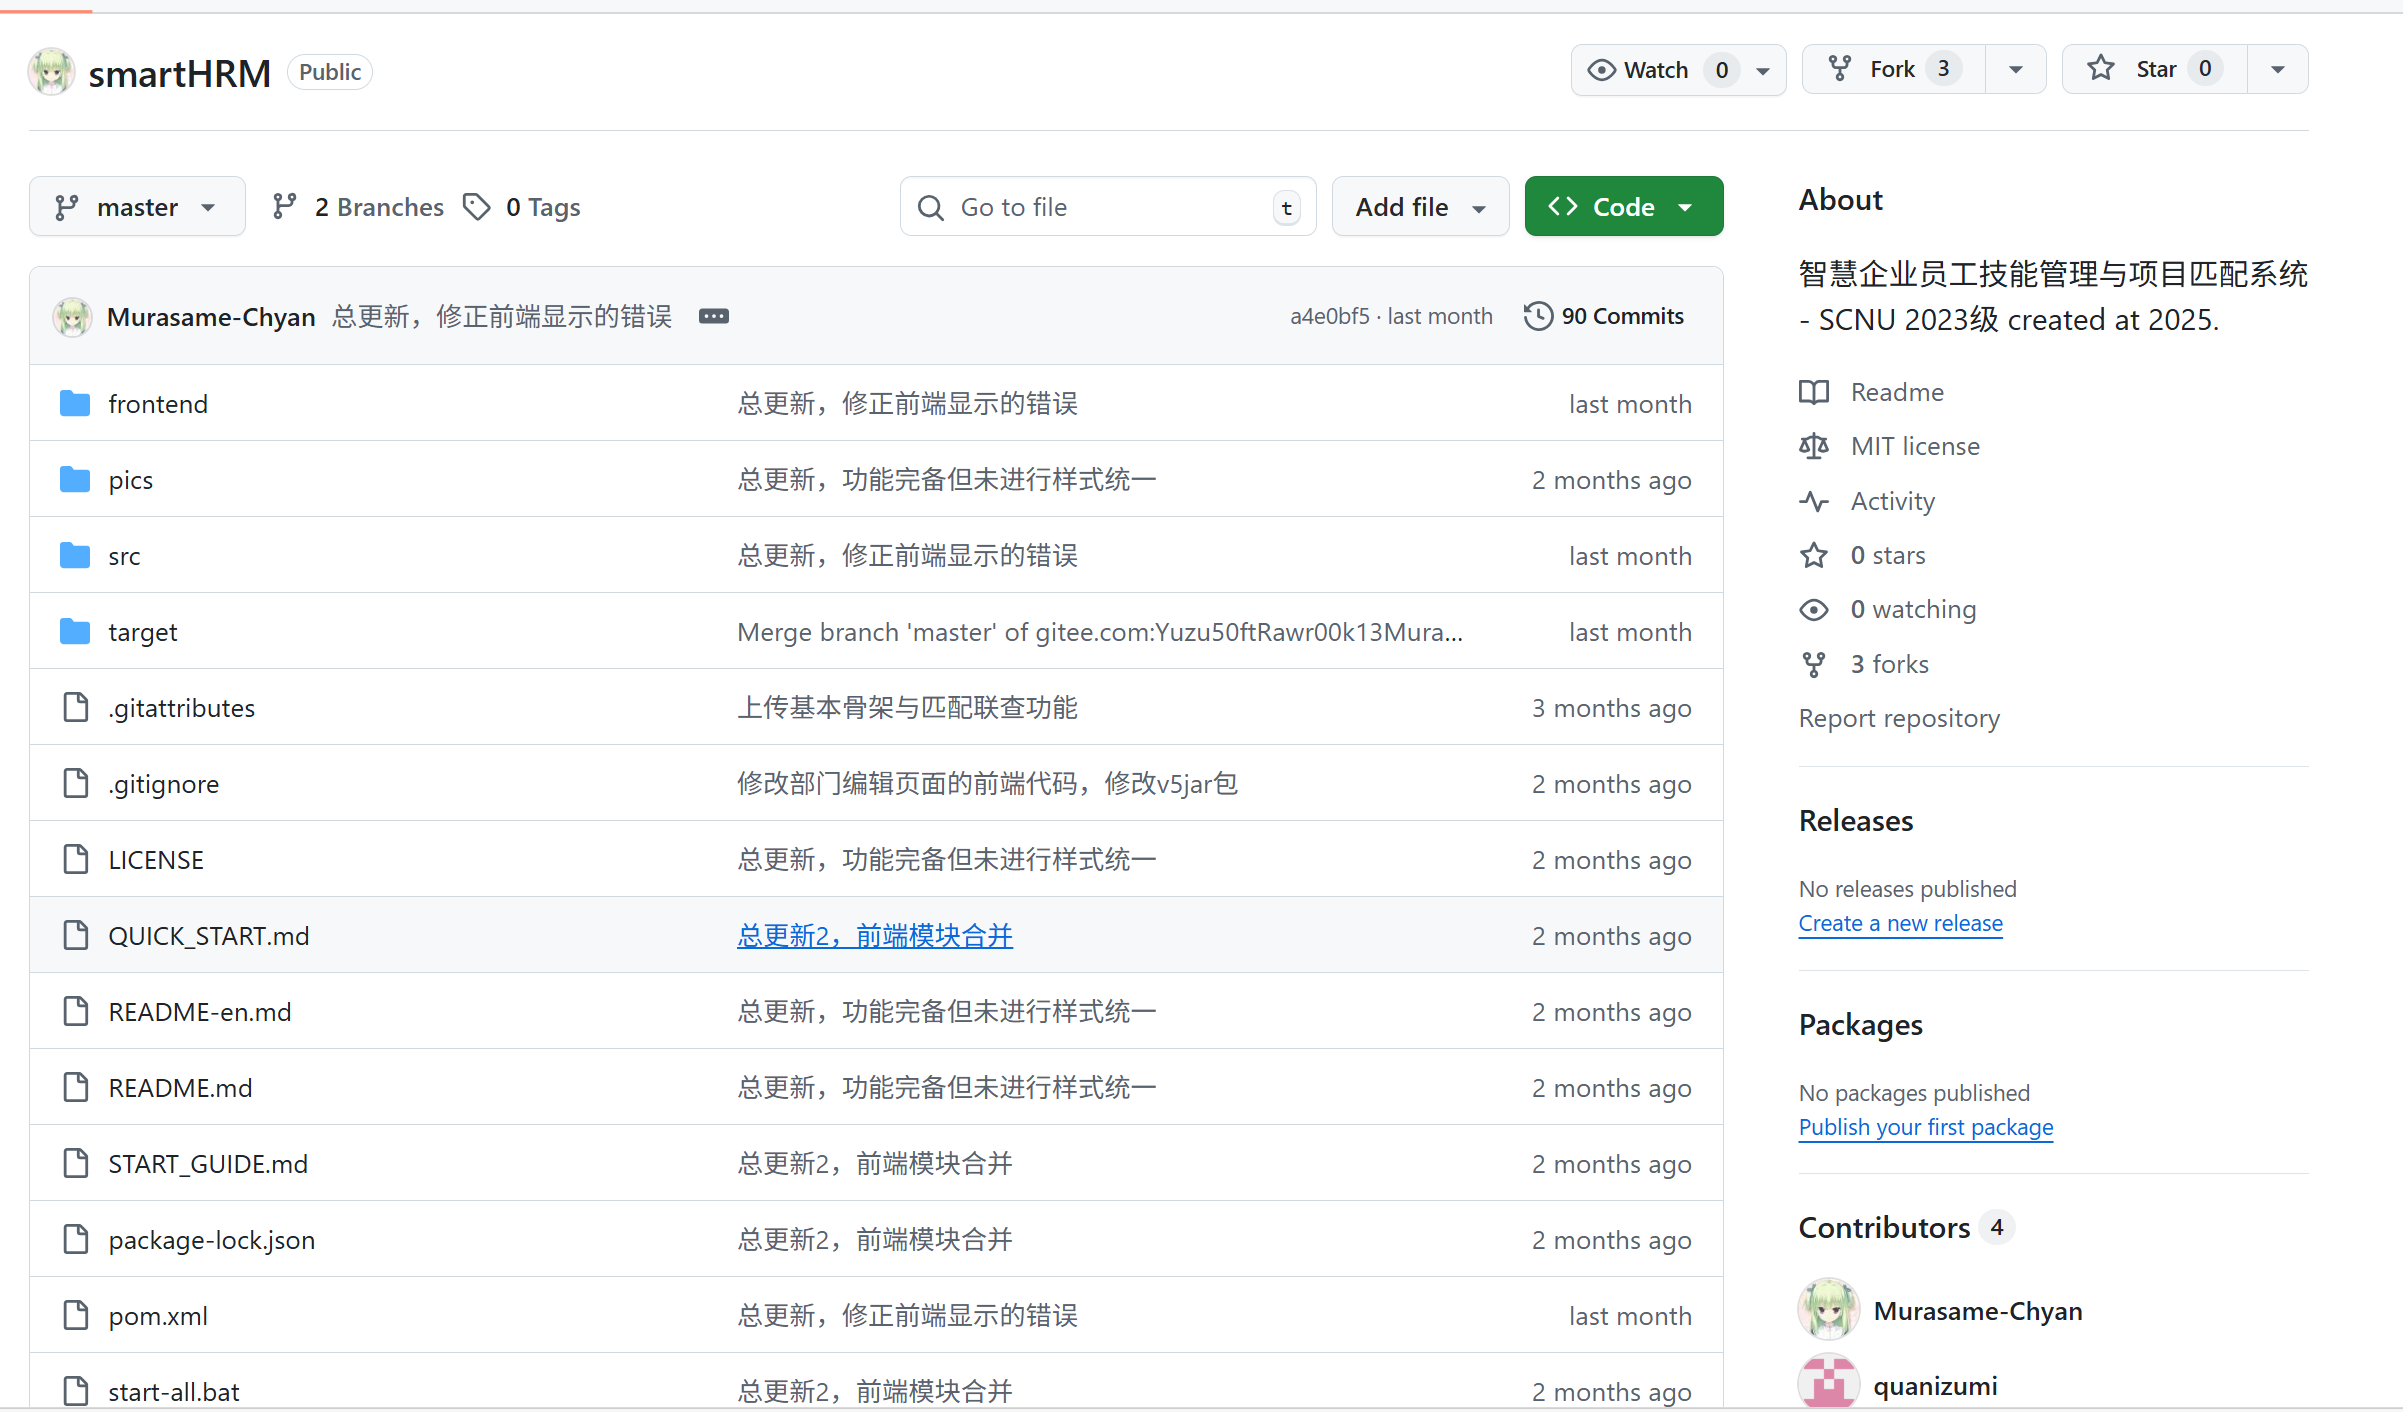
Task: Open commit message 总更新2，前端模块合并 for QUICK_START.md
Action: coord(875,936)
